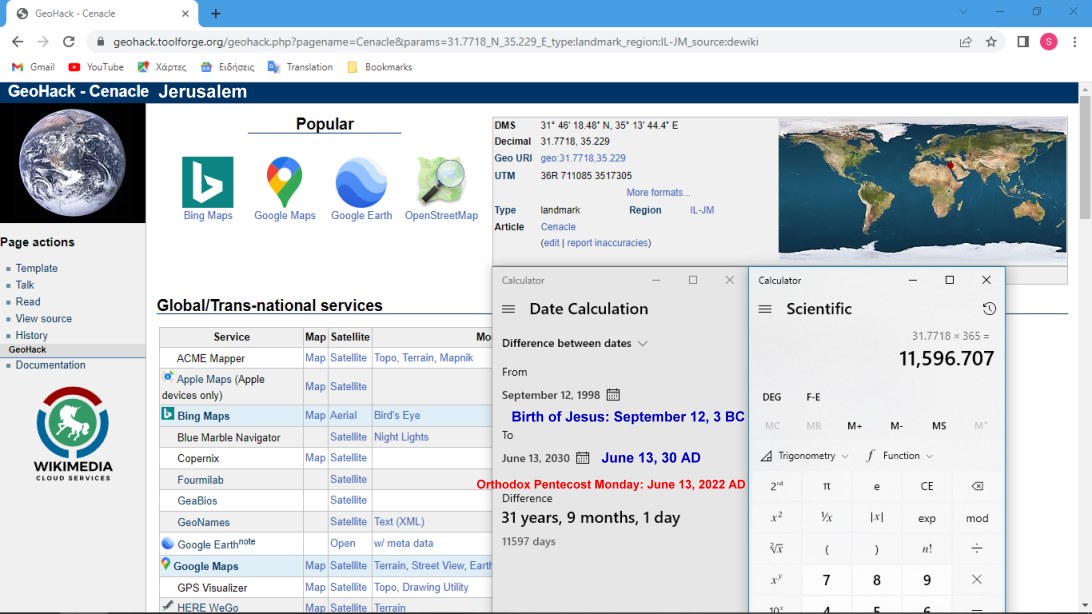Share this page from address bar icon

tap(965, 42)
